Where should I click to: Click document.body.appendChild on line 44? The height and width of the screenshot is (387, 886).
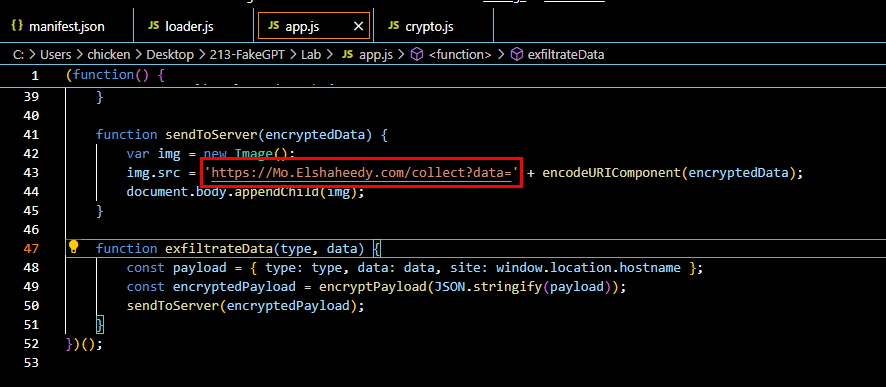point(222,192)
